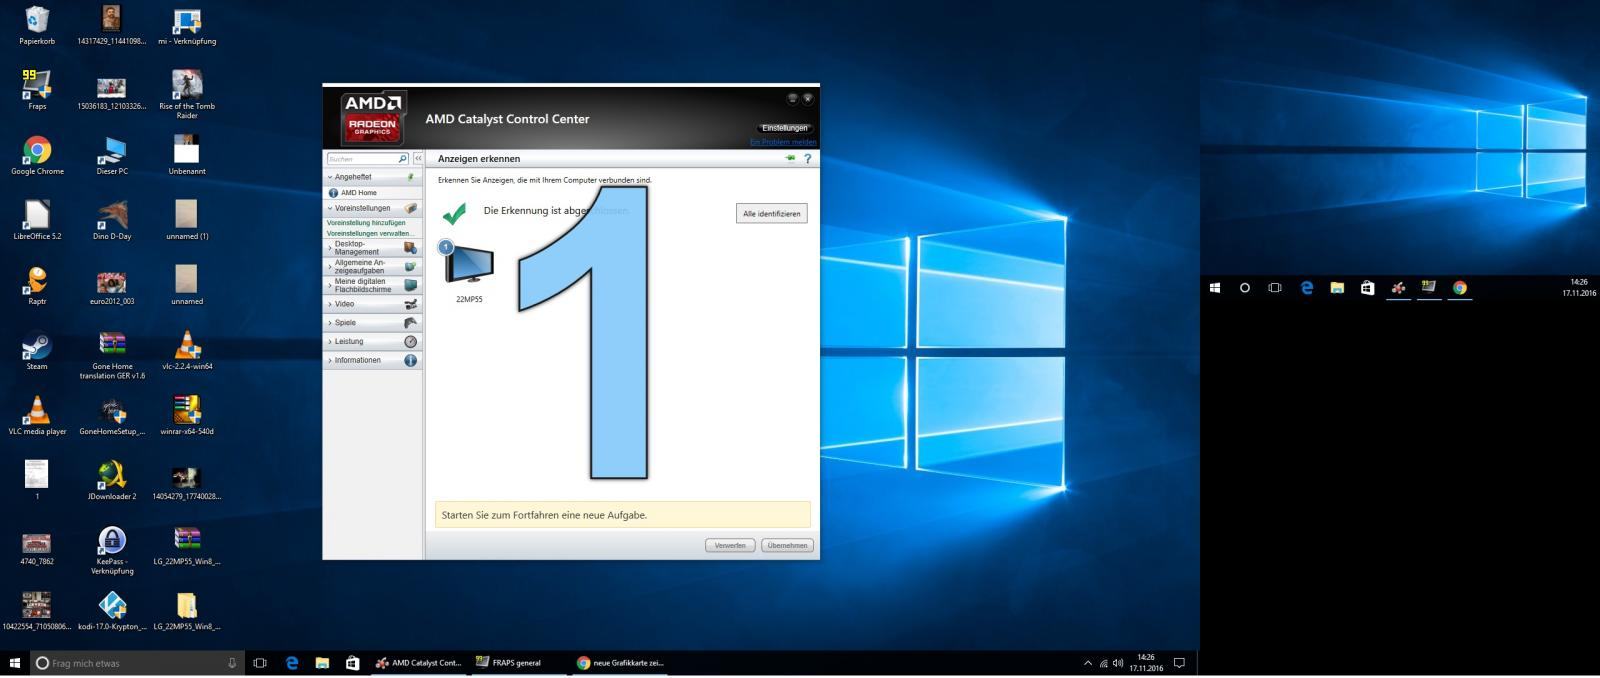Open Start menu on main taskbar
The width and height of the screenshot is (1600, 678).
click(15, 662)
